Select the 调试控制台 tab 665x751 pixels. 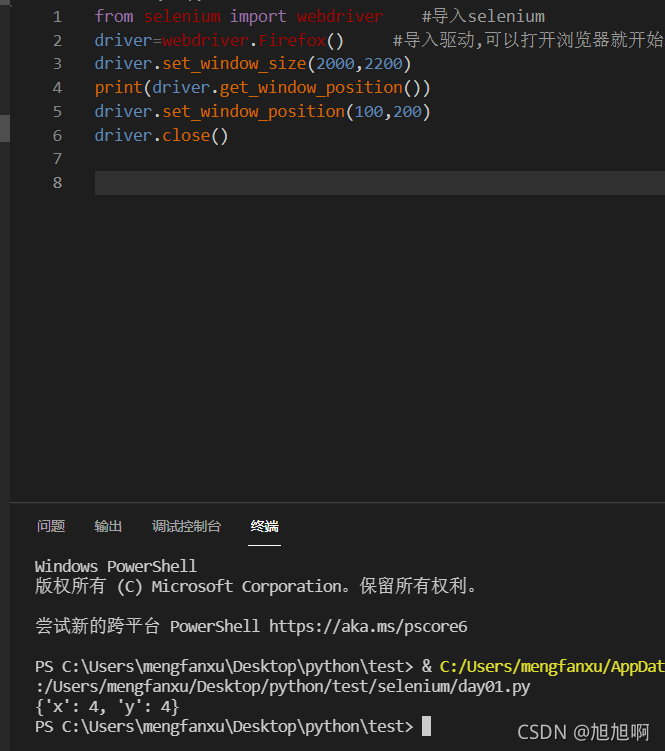186,526
